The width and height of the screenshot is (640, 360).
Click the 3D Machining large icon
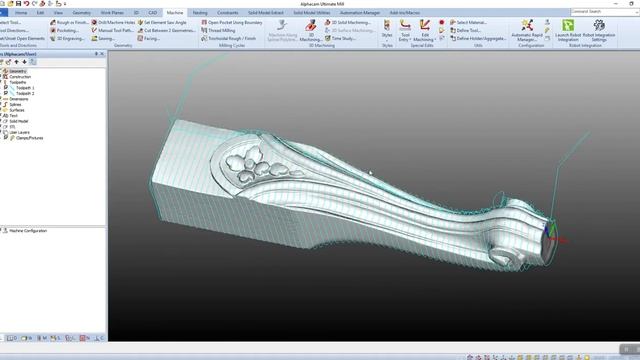[x=311, y=31]
